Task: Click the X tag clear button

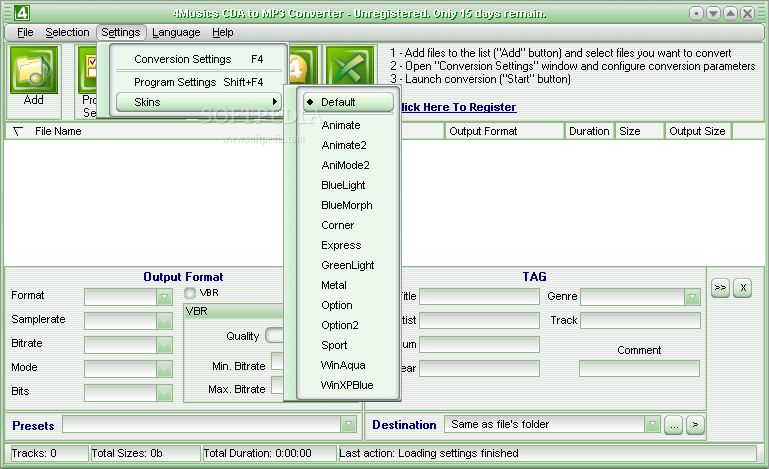Action: (743, 287)
